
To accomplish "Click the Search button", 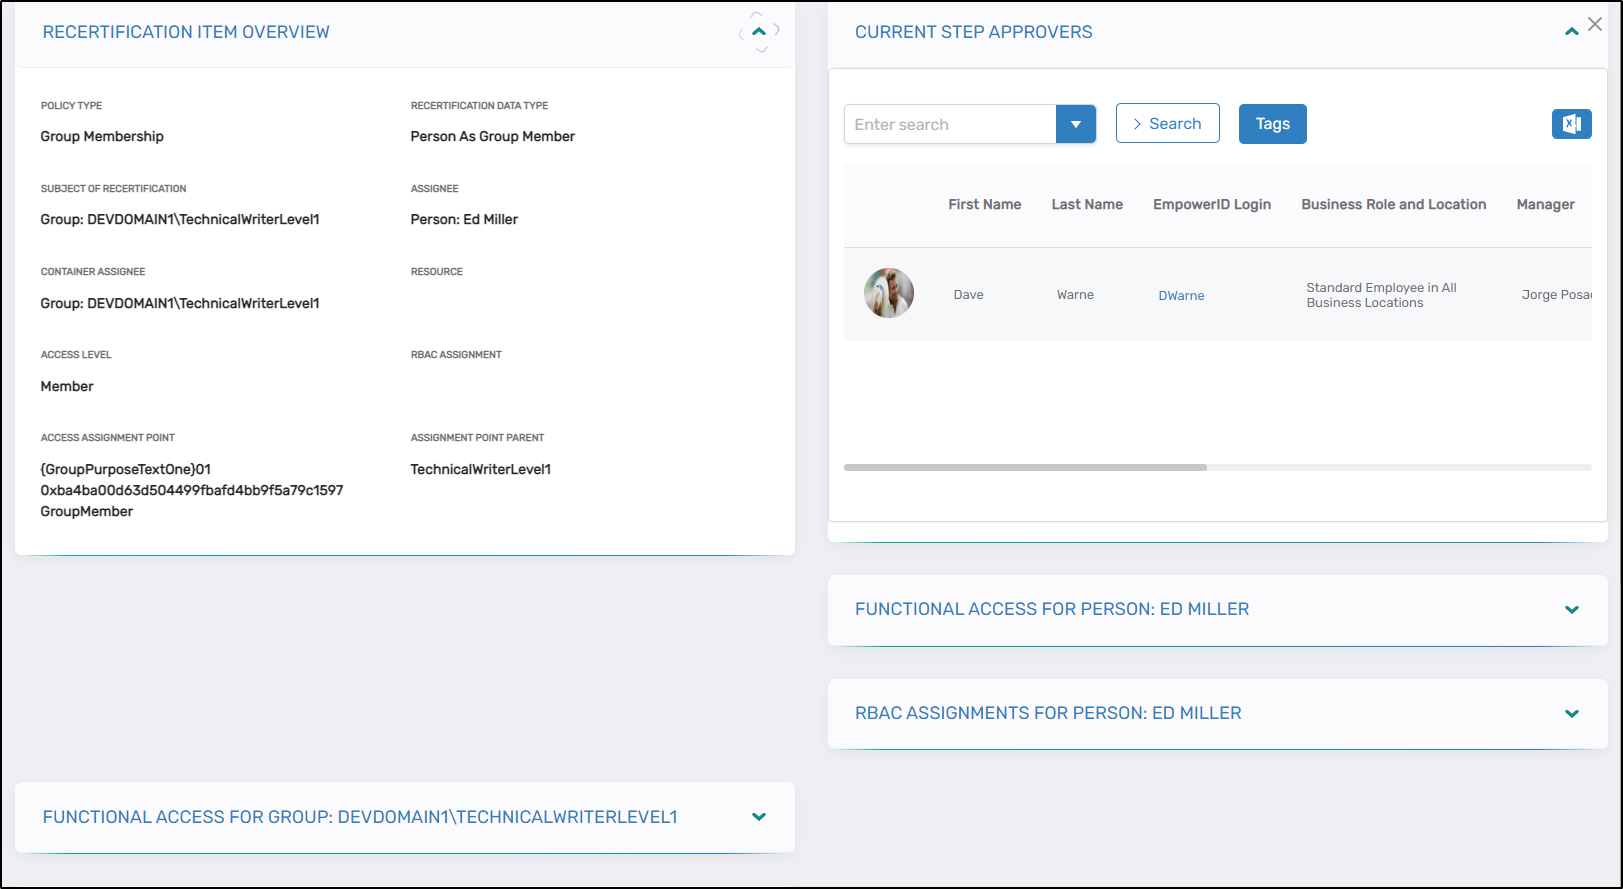I will point(1167,124).
